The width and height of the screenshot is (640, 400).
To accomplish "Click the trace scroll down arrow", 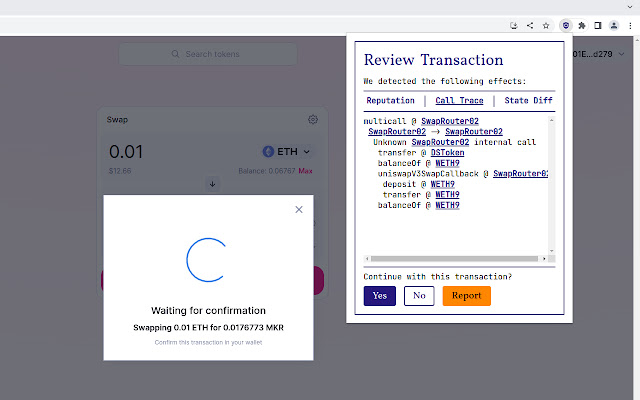I will pos(551,251).
